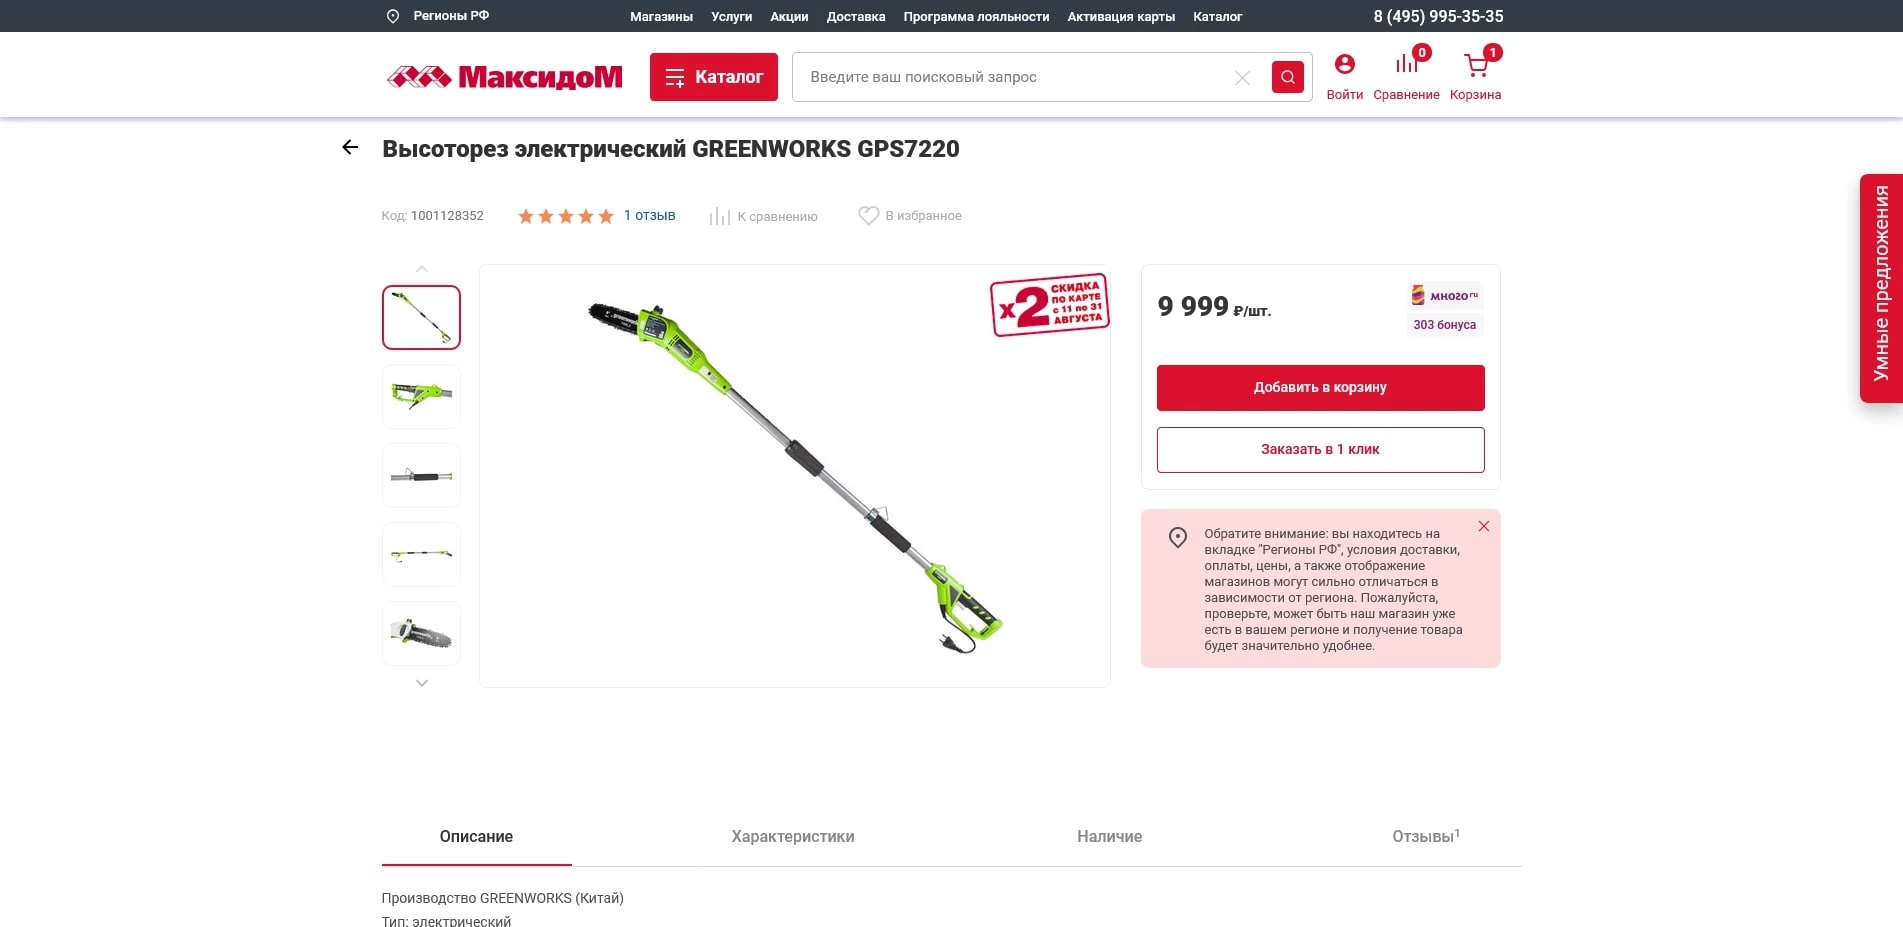This screenshot has width=1903, height=927.
Task: Expand the Каталог menu button
Action: pos(714,77)
